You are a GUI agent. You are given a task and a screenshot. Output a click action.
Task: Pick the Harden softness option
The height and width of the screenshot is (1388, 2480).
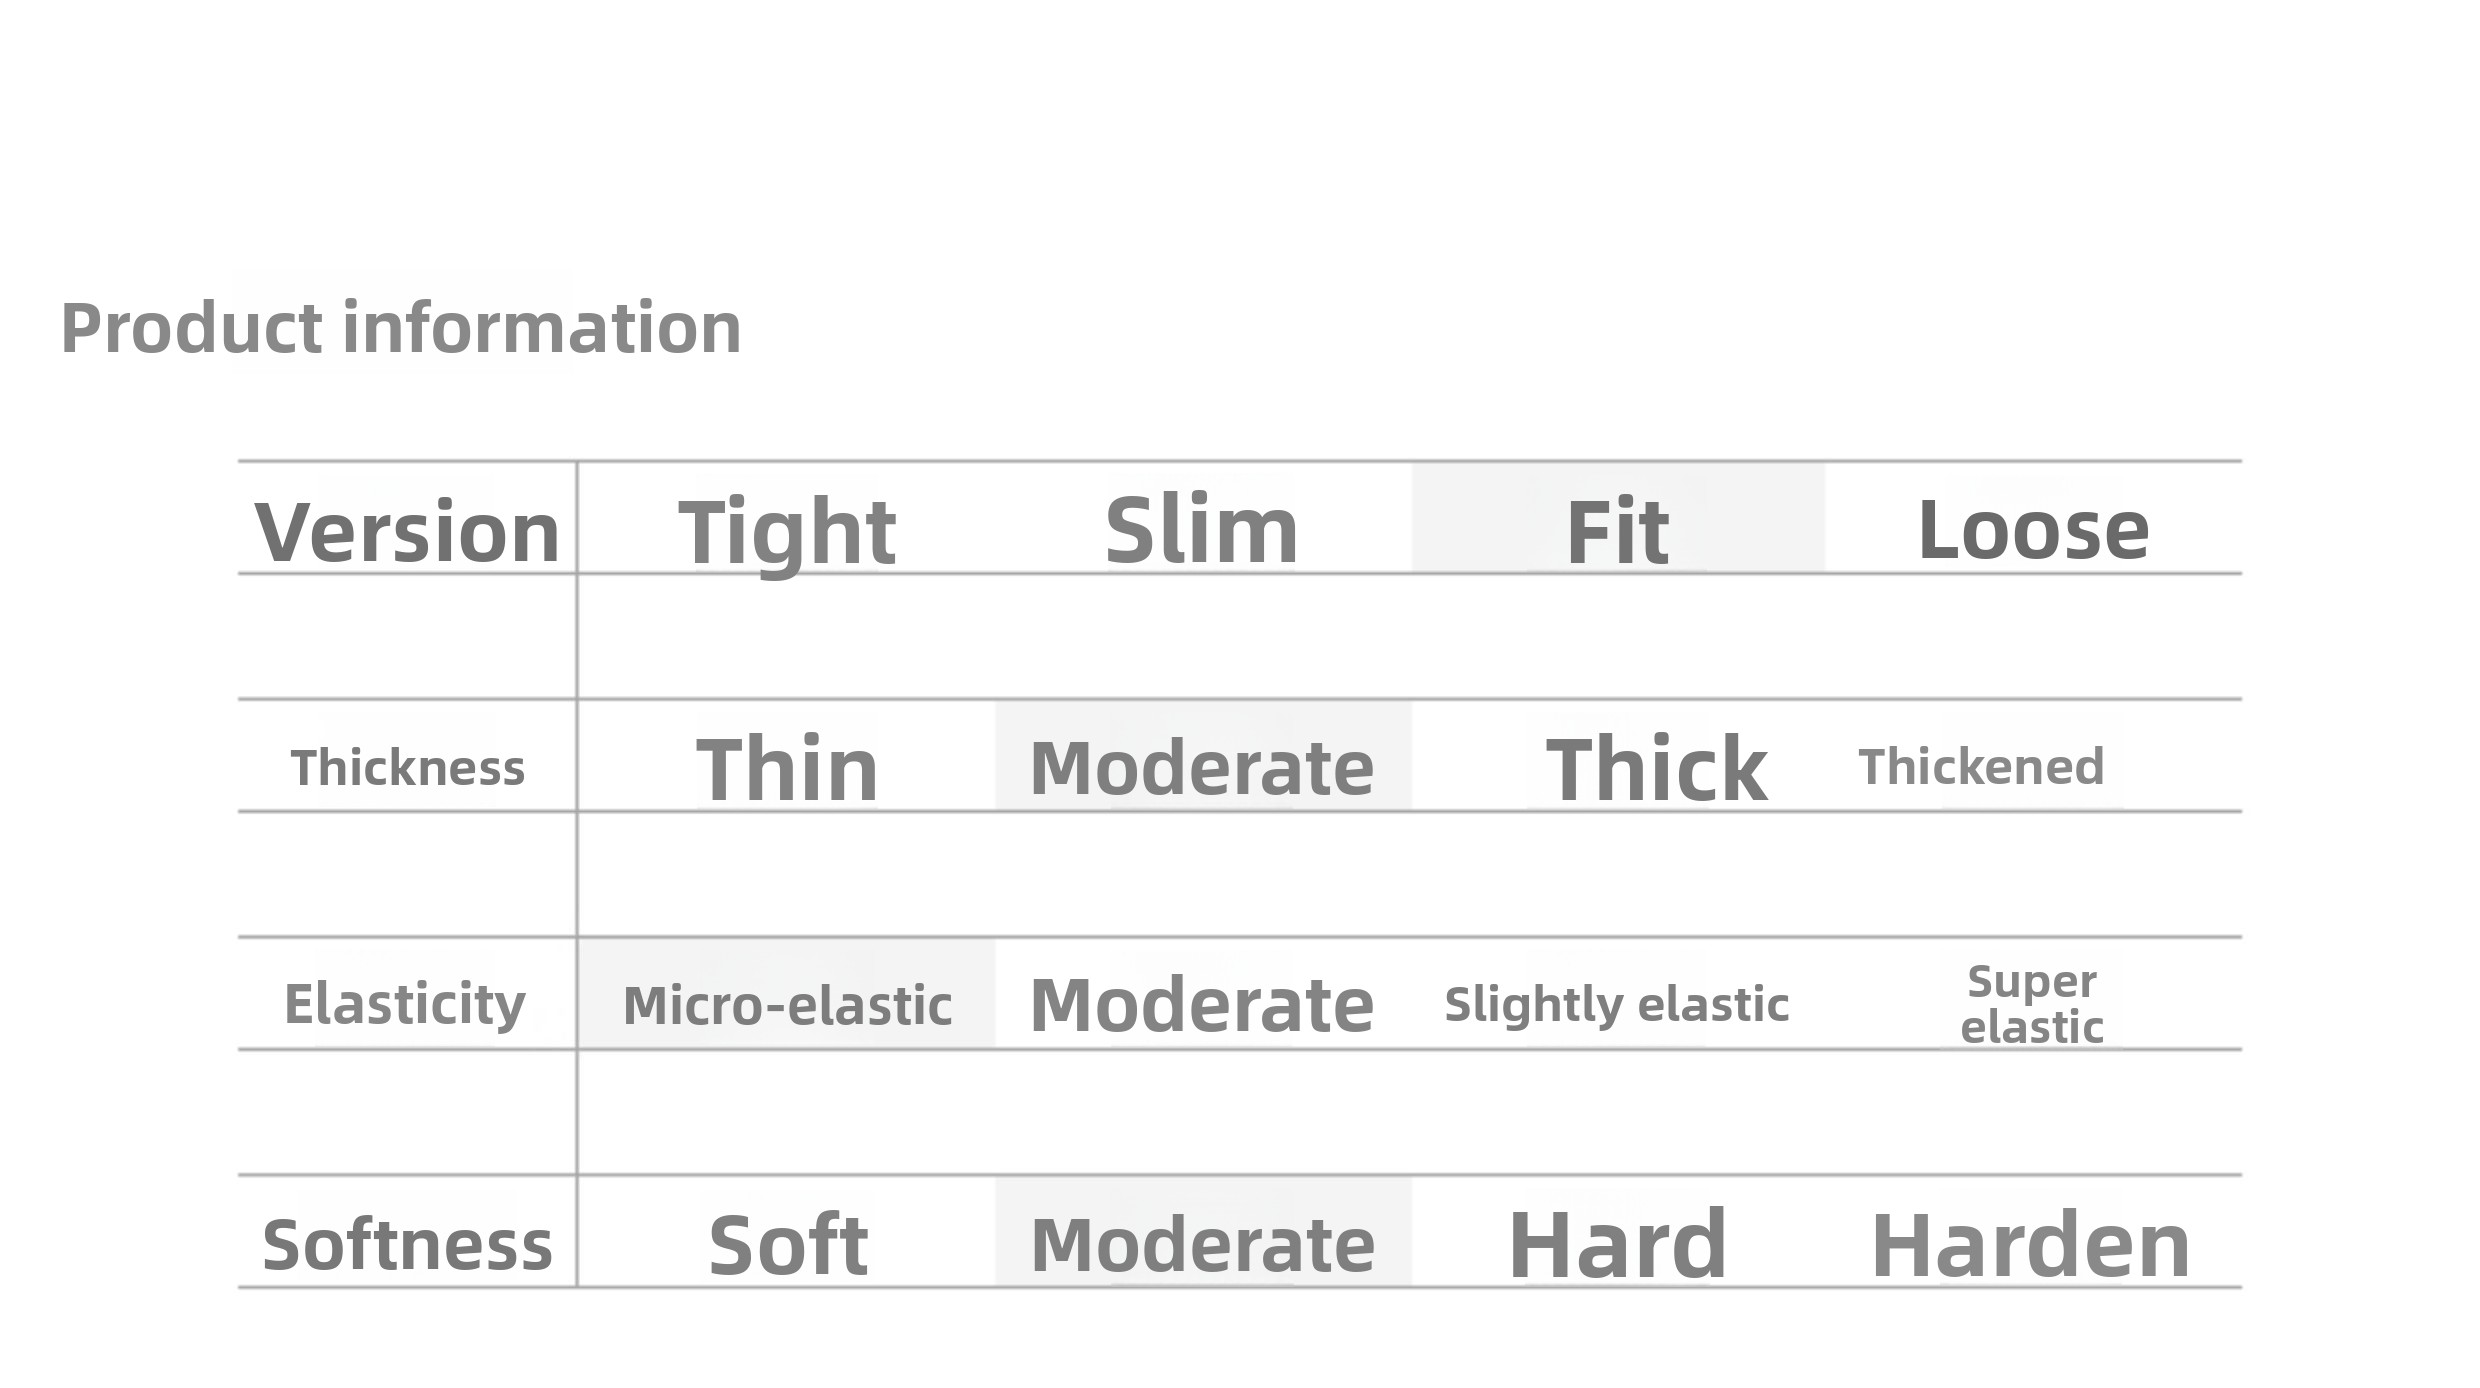pyautogui.click(x=2031, y=1245)
